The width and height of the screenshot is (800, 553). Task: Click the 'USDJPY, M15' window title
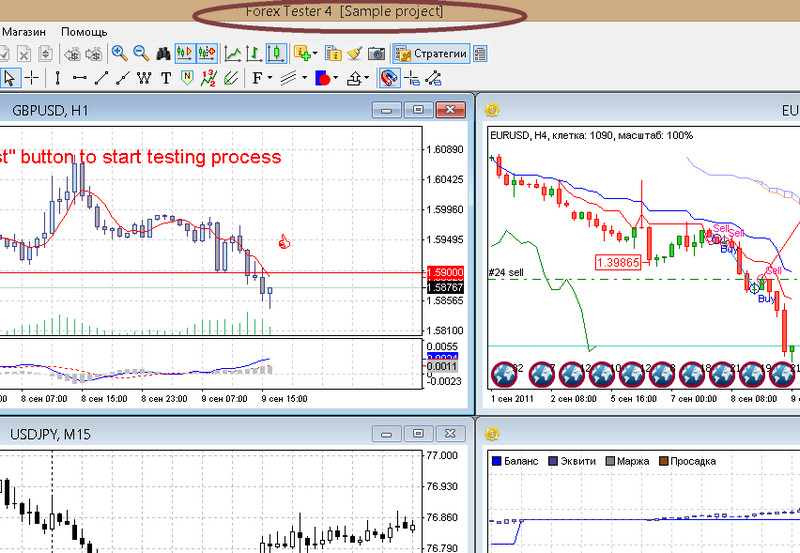coord(50,434)
